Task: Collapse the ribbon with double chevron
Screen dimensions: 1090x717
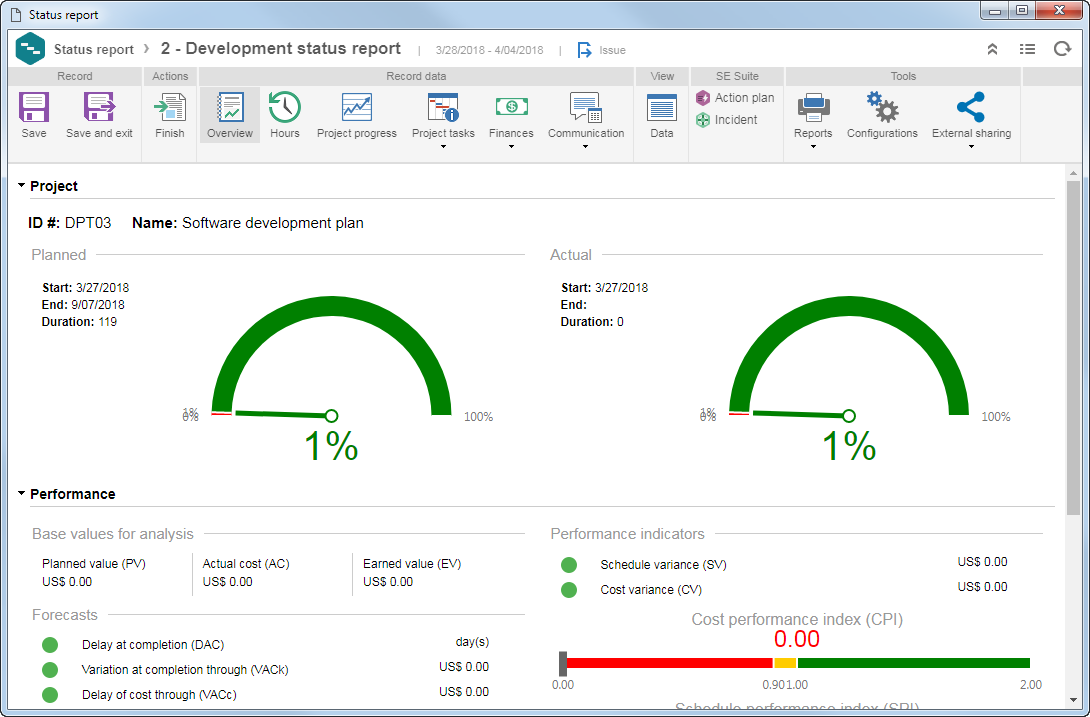Action: [x=992, y=49]
